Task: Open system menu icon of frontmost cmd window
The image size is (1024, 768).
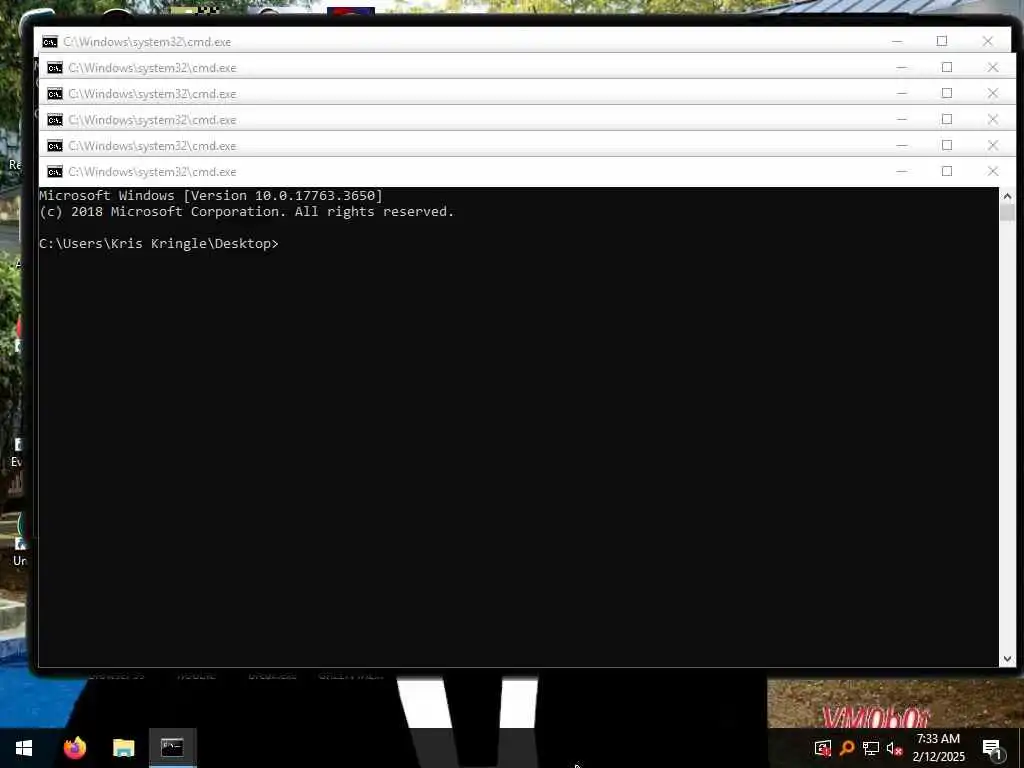Action: (55, 172)
